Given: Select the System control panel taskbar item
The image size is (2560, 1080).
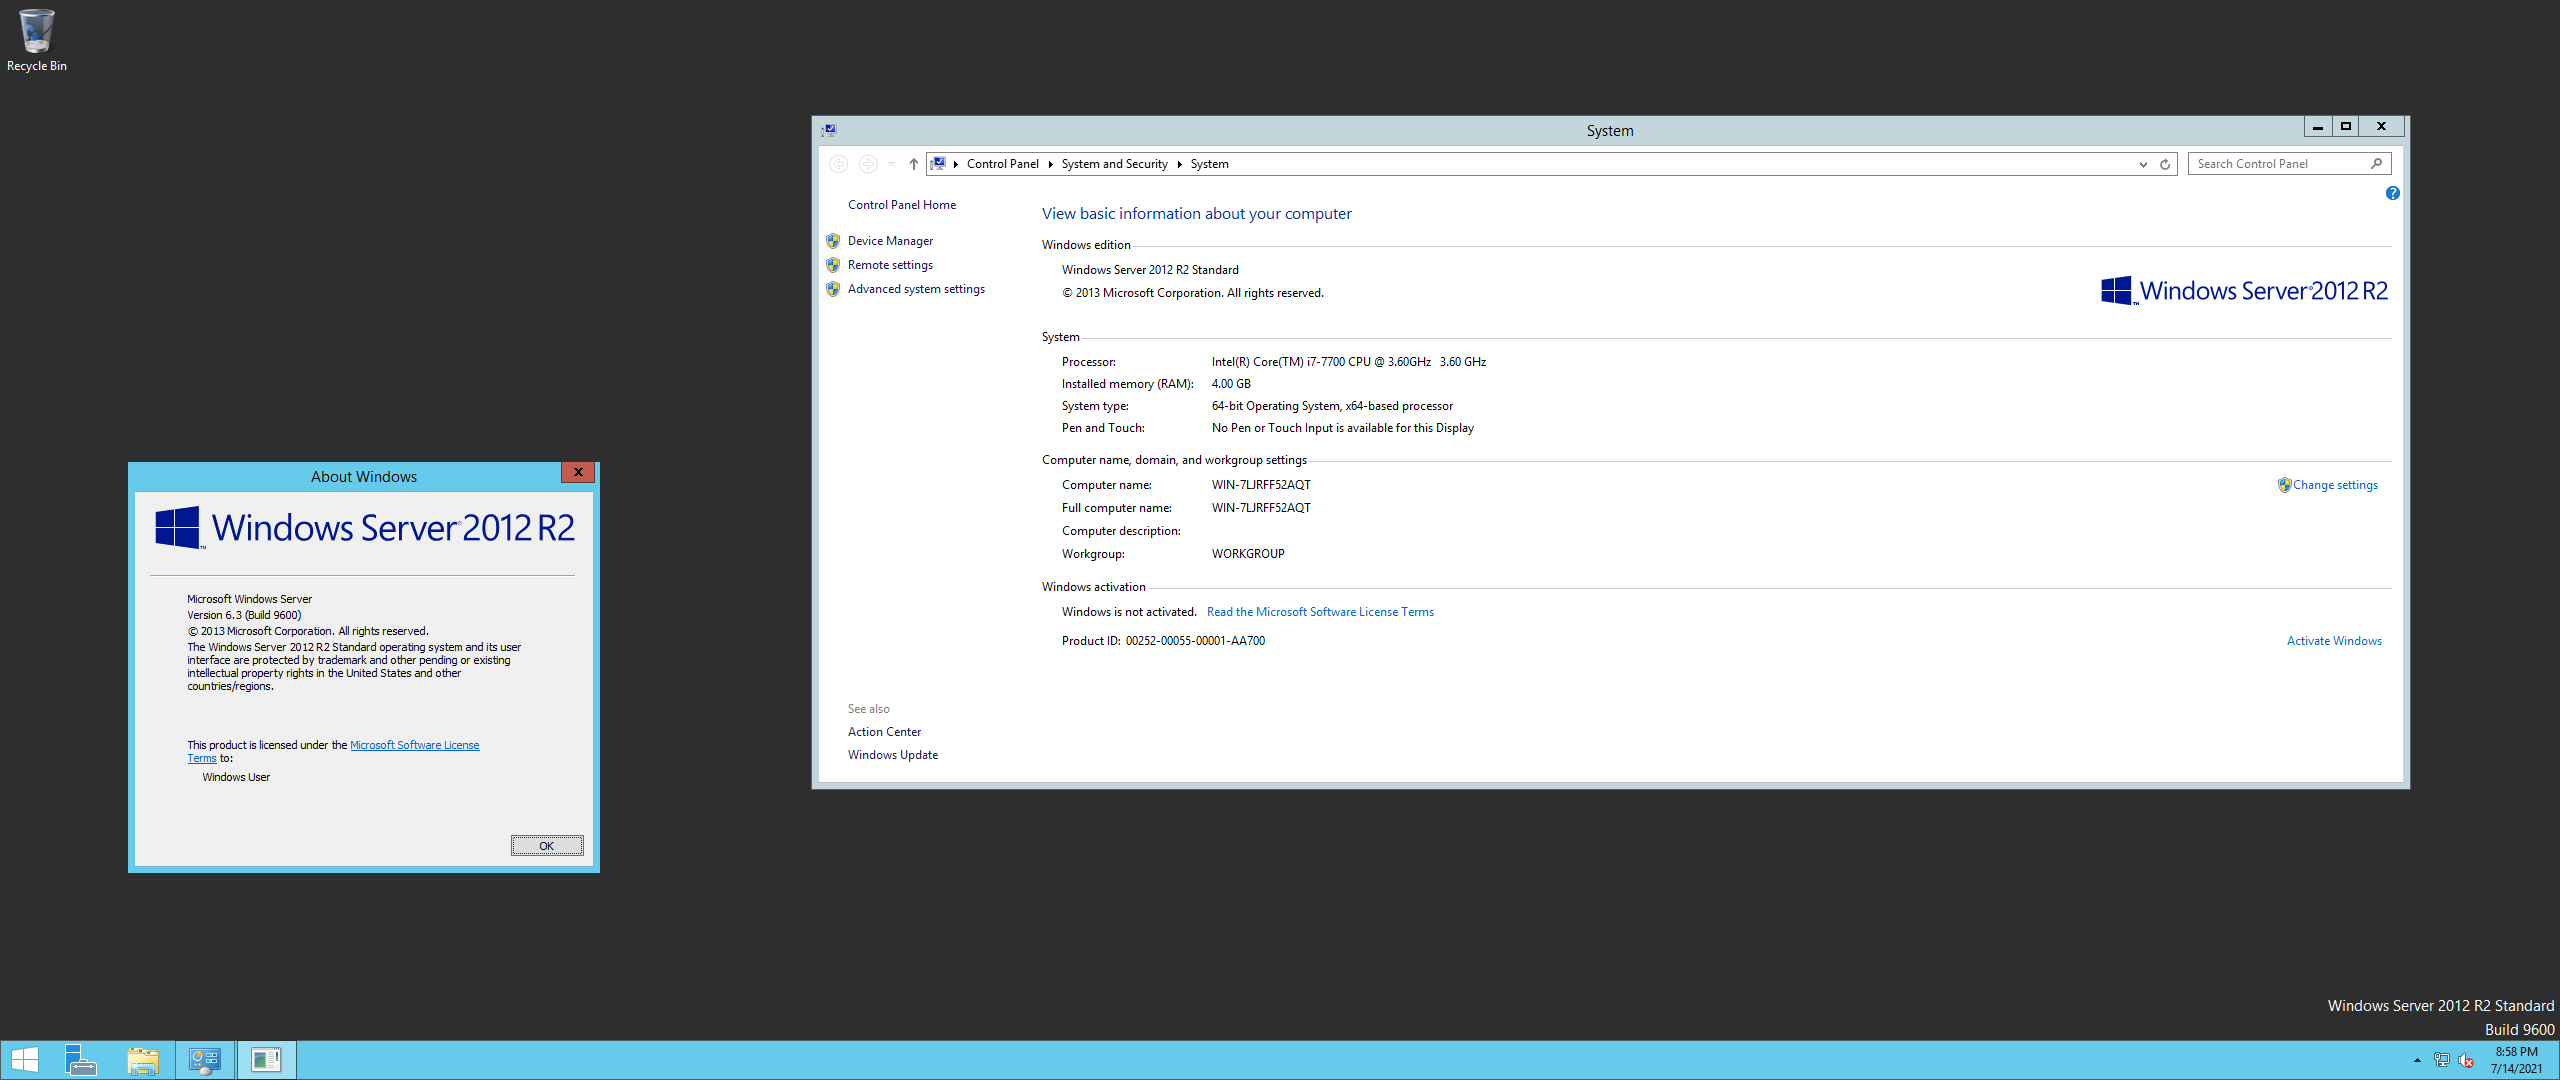Looking at the screenshot, I should tap(205, 1060).
